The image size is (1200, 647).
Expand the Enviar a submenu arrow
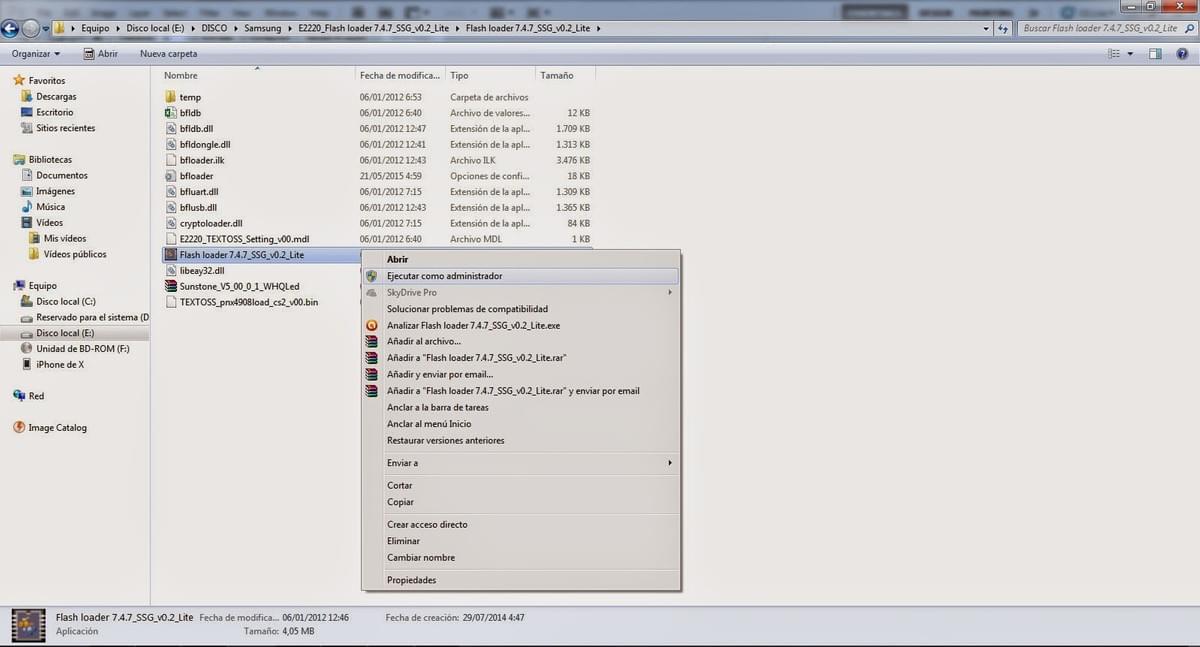pyautogui.click(x=670, y=463)
